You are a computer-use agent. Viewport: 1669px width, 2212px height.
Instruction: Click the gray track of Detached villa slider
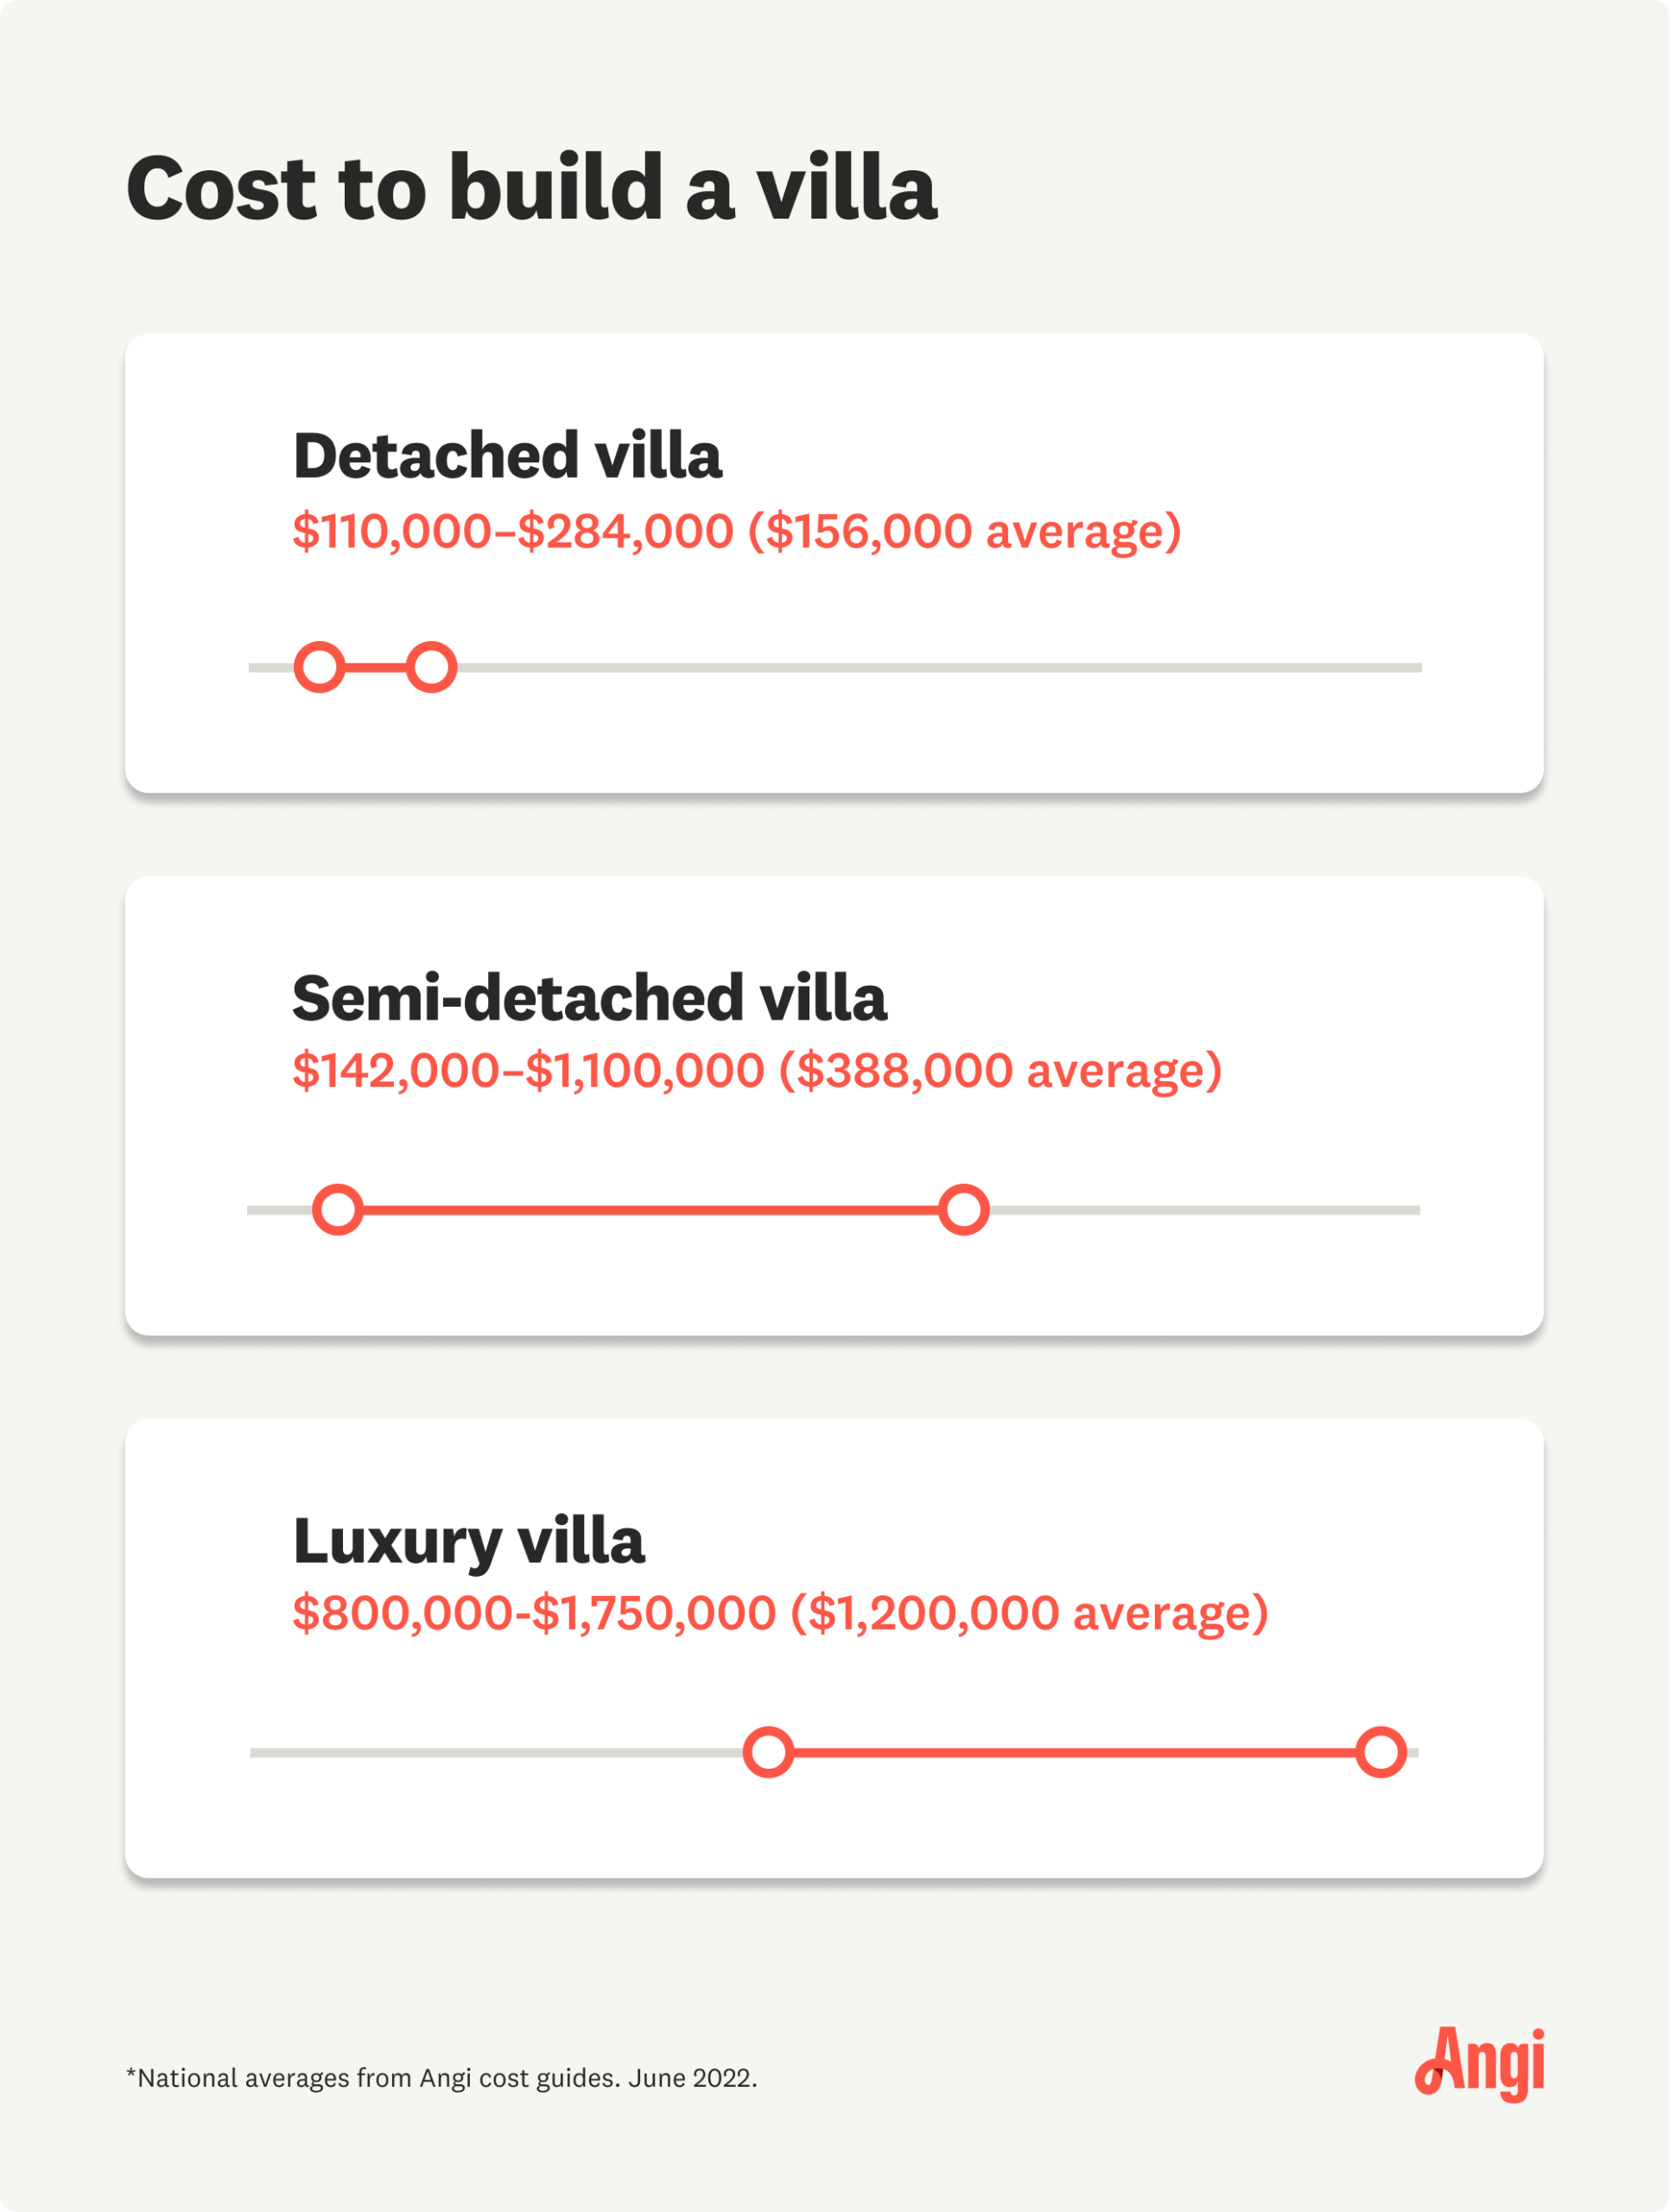tap(940, 667)
